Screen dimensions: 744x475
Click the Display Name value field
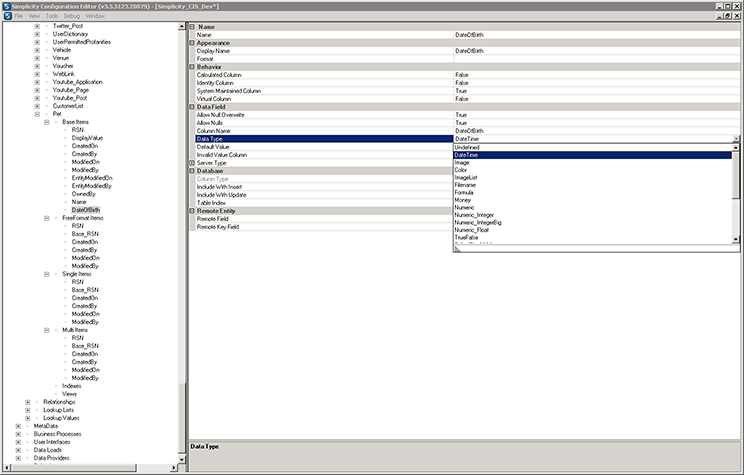(x=596, y=51)
